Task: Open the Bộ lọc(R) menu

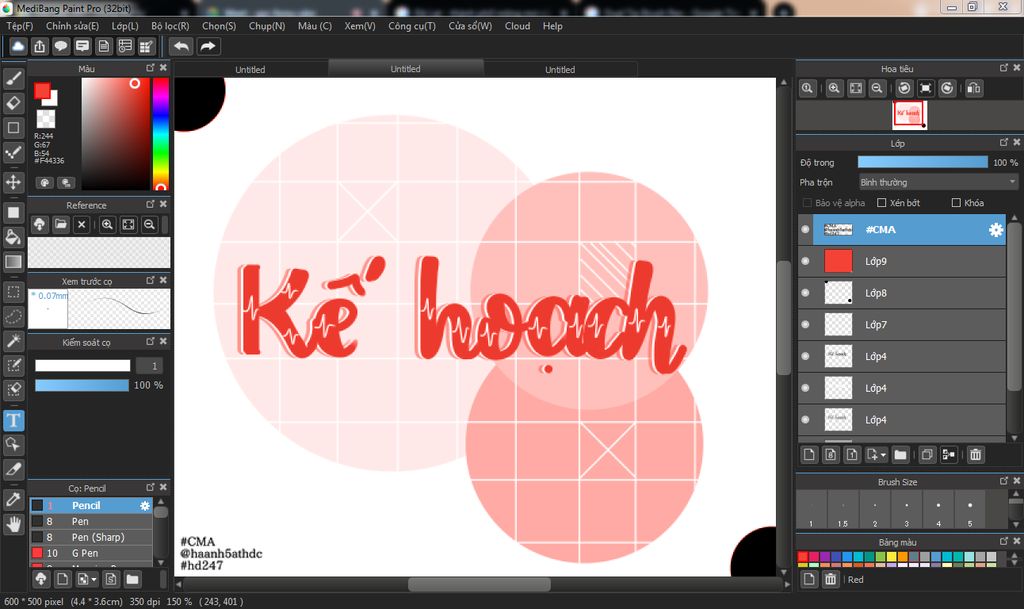Action: 170,26
